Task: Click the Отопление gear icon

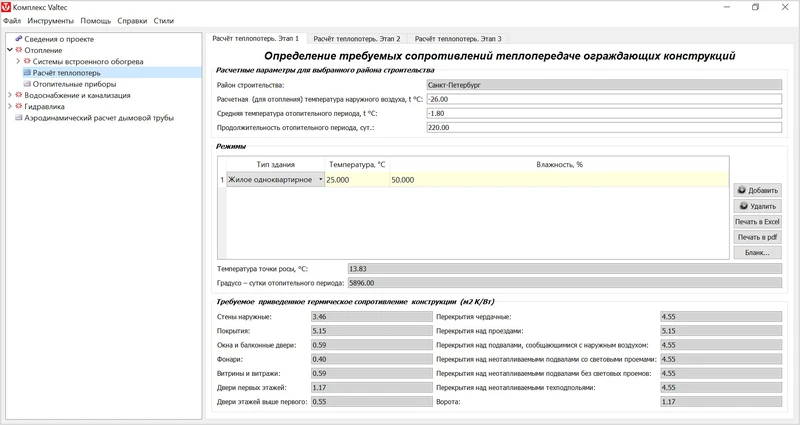Action: click(18, 50)
